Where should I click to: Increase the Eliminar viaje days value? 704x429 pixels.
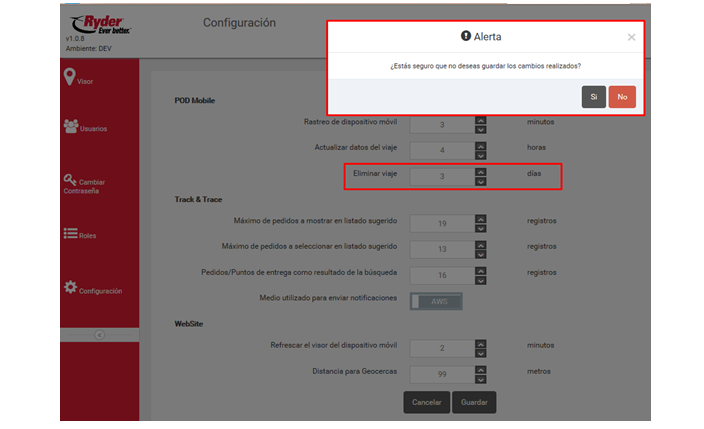pyautogui.click(x=481, y=172)
